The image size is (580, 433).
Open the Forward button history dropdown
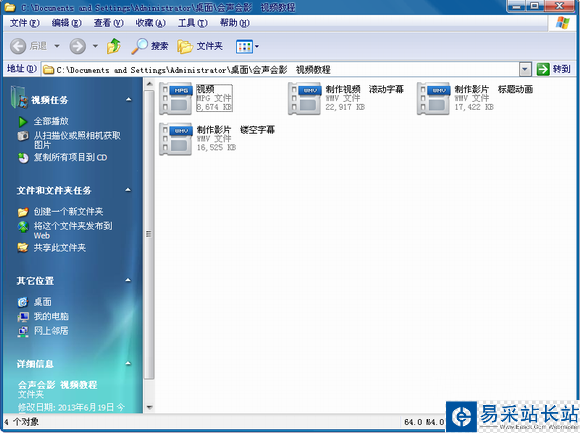(95, 46)
